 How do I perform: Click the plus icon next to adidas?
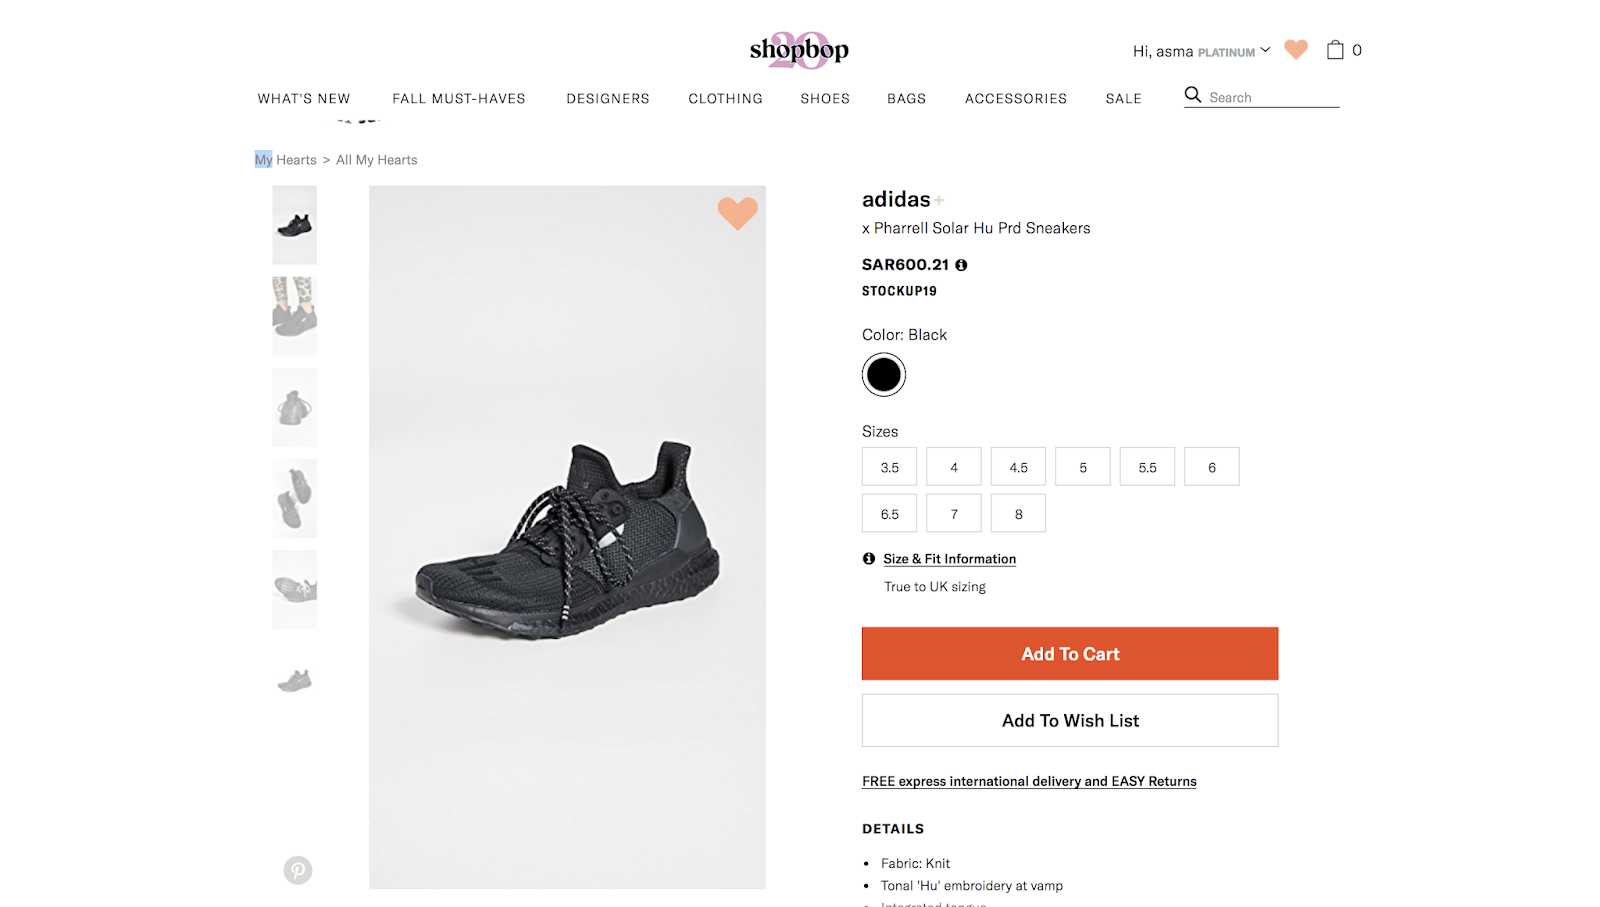[939, 200]
